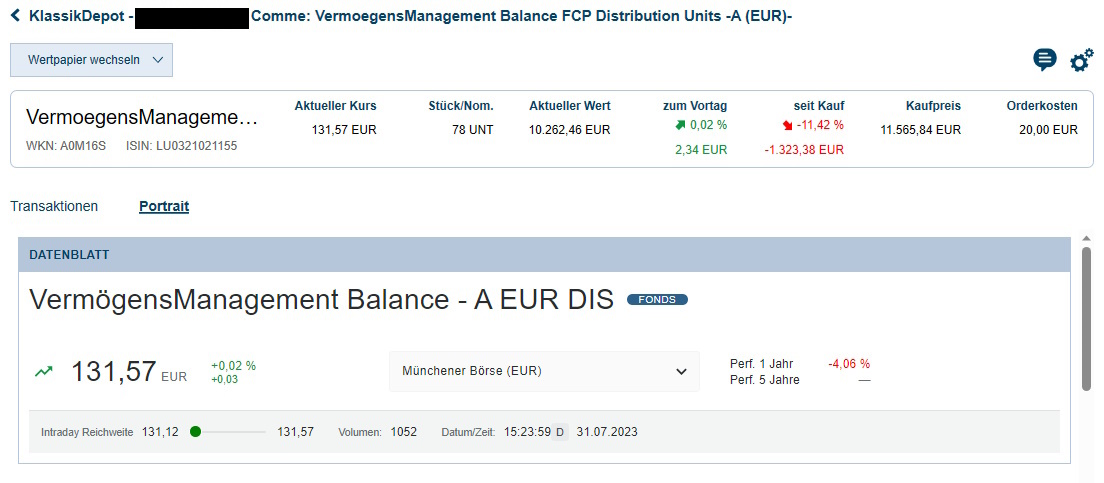Screen dimensions: 1104x483
Task: Select the Portrait tab
Action: coord(164,206)
